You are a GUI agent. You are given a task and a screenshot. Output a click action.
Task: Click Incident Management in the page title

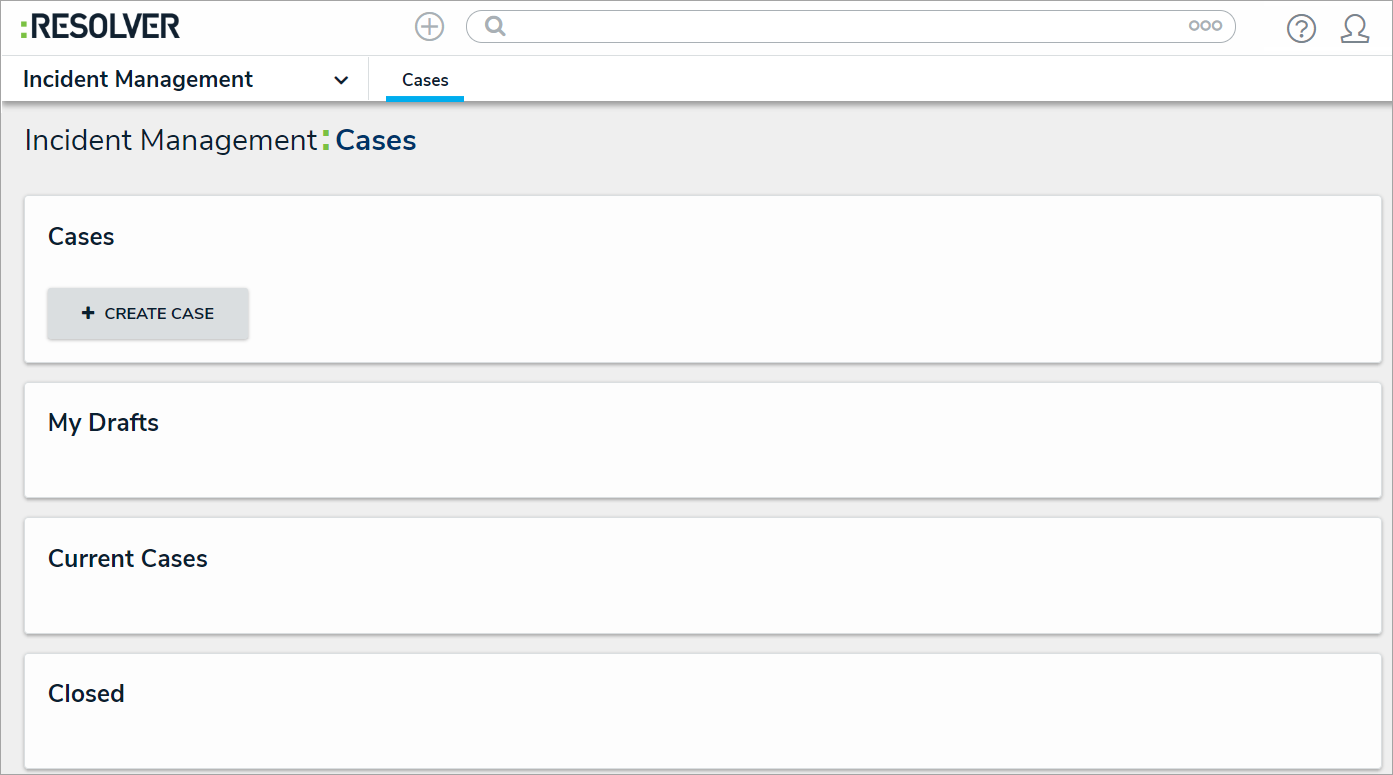[x=170, y=141]
